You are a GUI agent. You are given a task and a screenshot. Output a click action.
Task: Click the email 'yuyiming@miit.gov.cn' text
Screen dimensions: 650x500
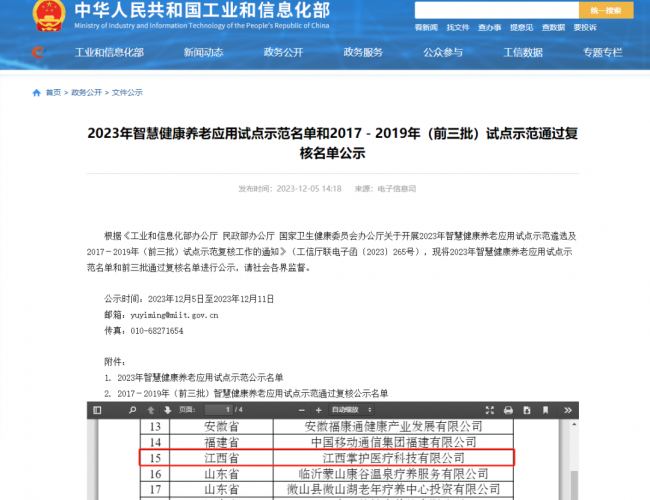pyautogui.click(x=175, y=315)
